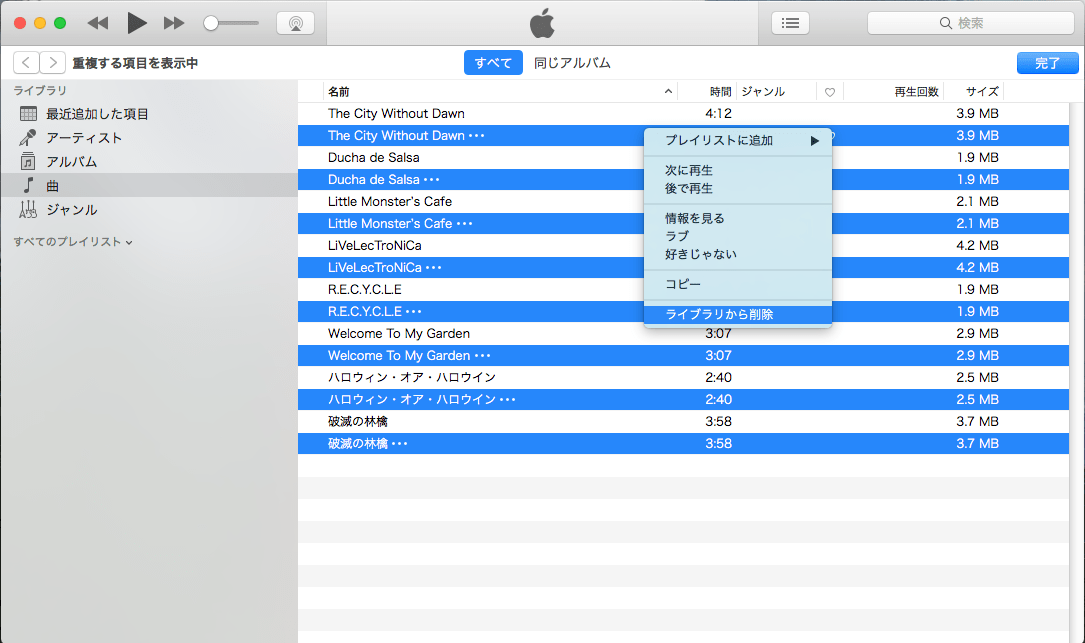
Task: Select the unhighlighted Ducha de Salsa row
Action: (683, 157)
